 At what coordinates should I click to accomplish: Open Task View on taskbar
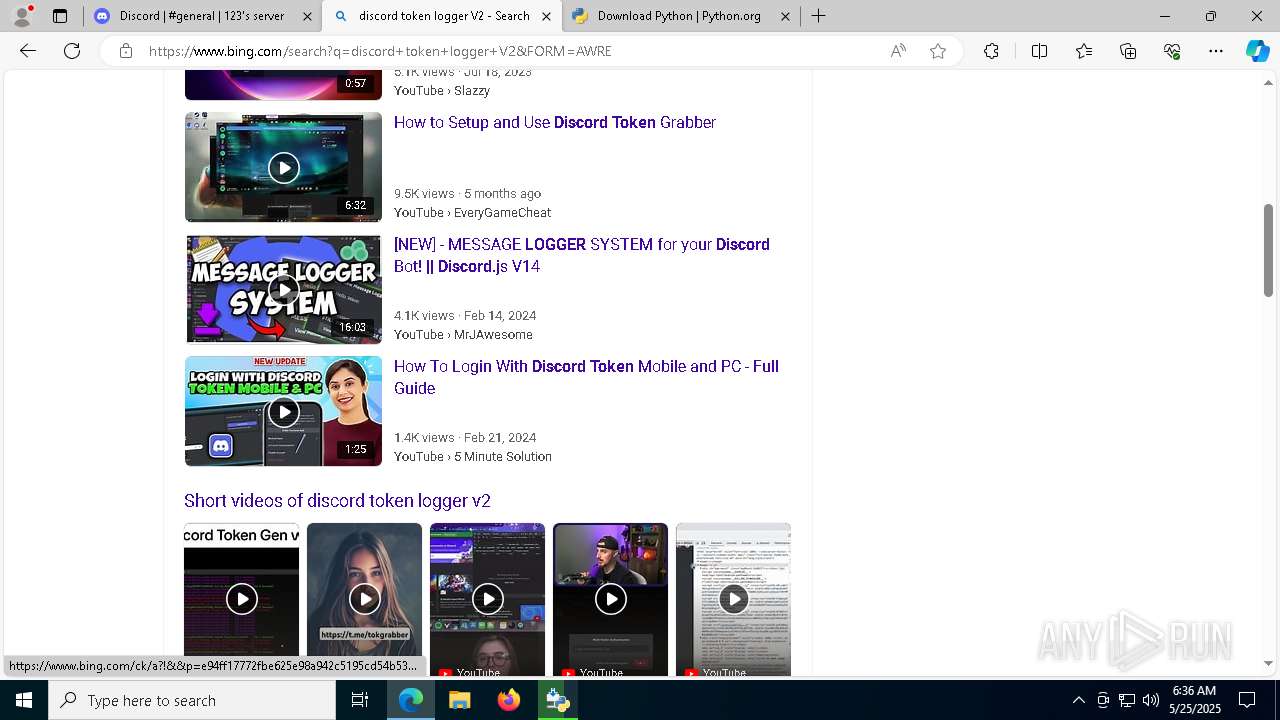click(x=360, y=700)
